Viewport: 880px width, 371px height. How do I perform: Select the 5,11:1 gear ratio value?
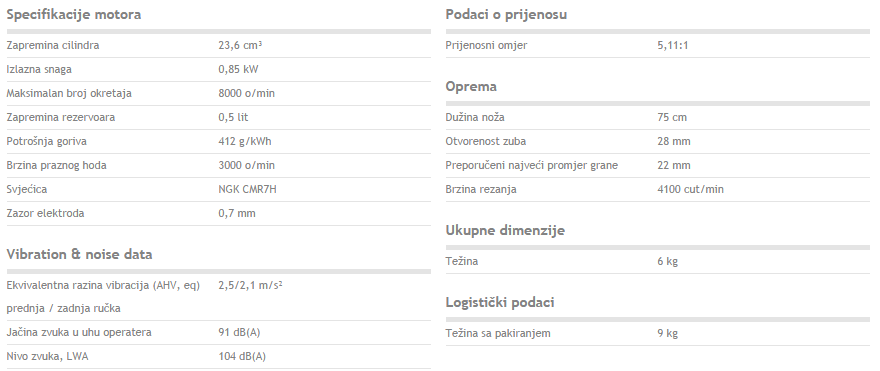[672, 45]
